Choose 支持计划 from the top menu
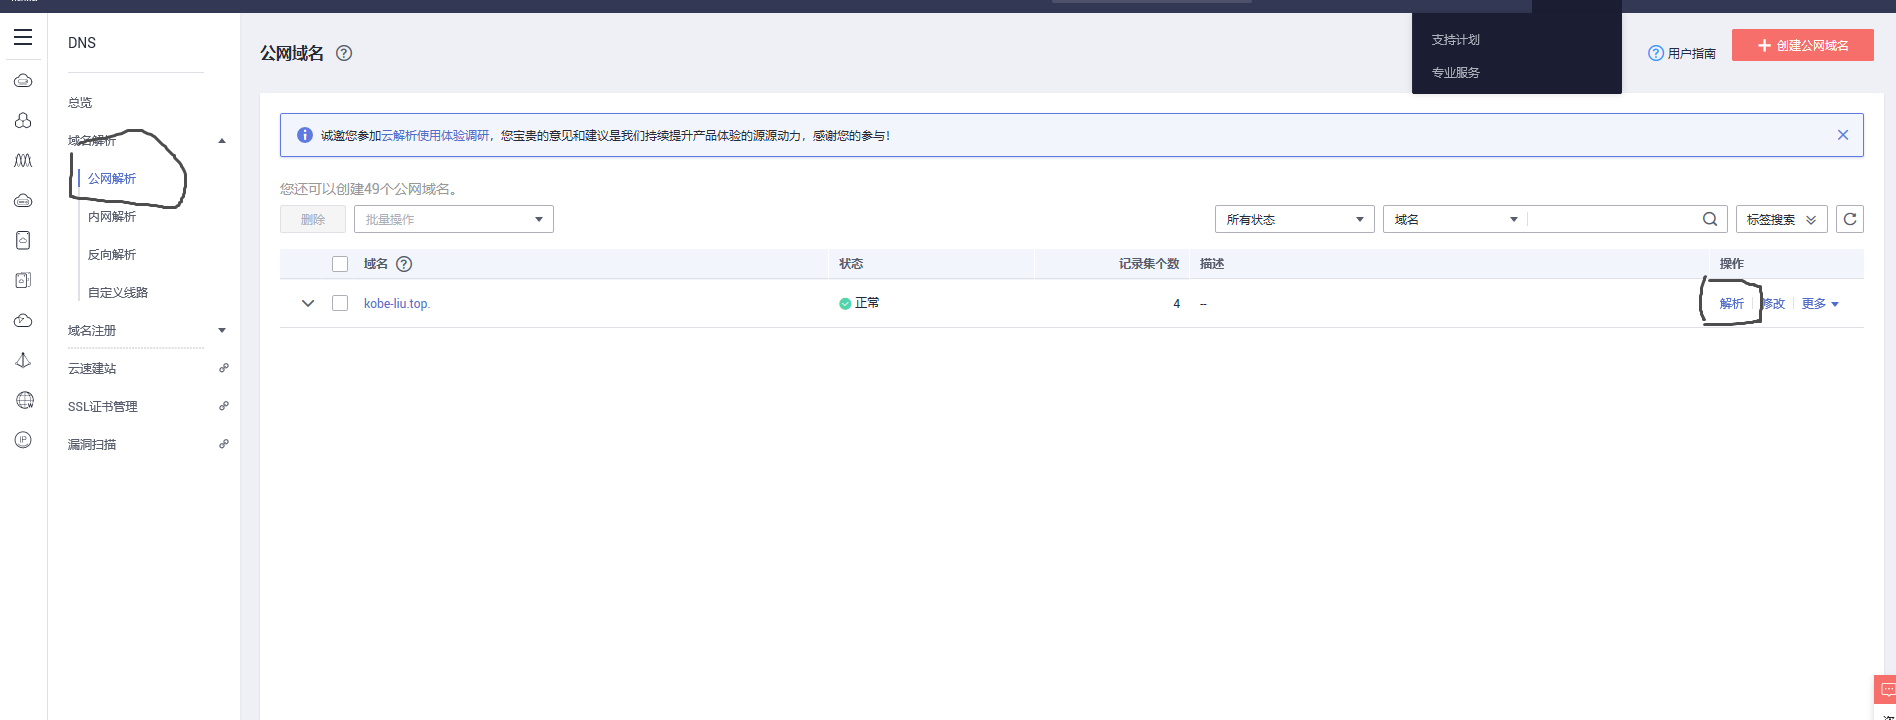Viewport: 1896px width, 720px height. pos(1455,40)
